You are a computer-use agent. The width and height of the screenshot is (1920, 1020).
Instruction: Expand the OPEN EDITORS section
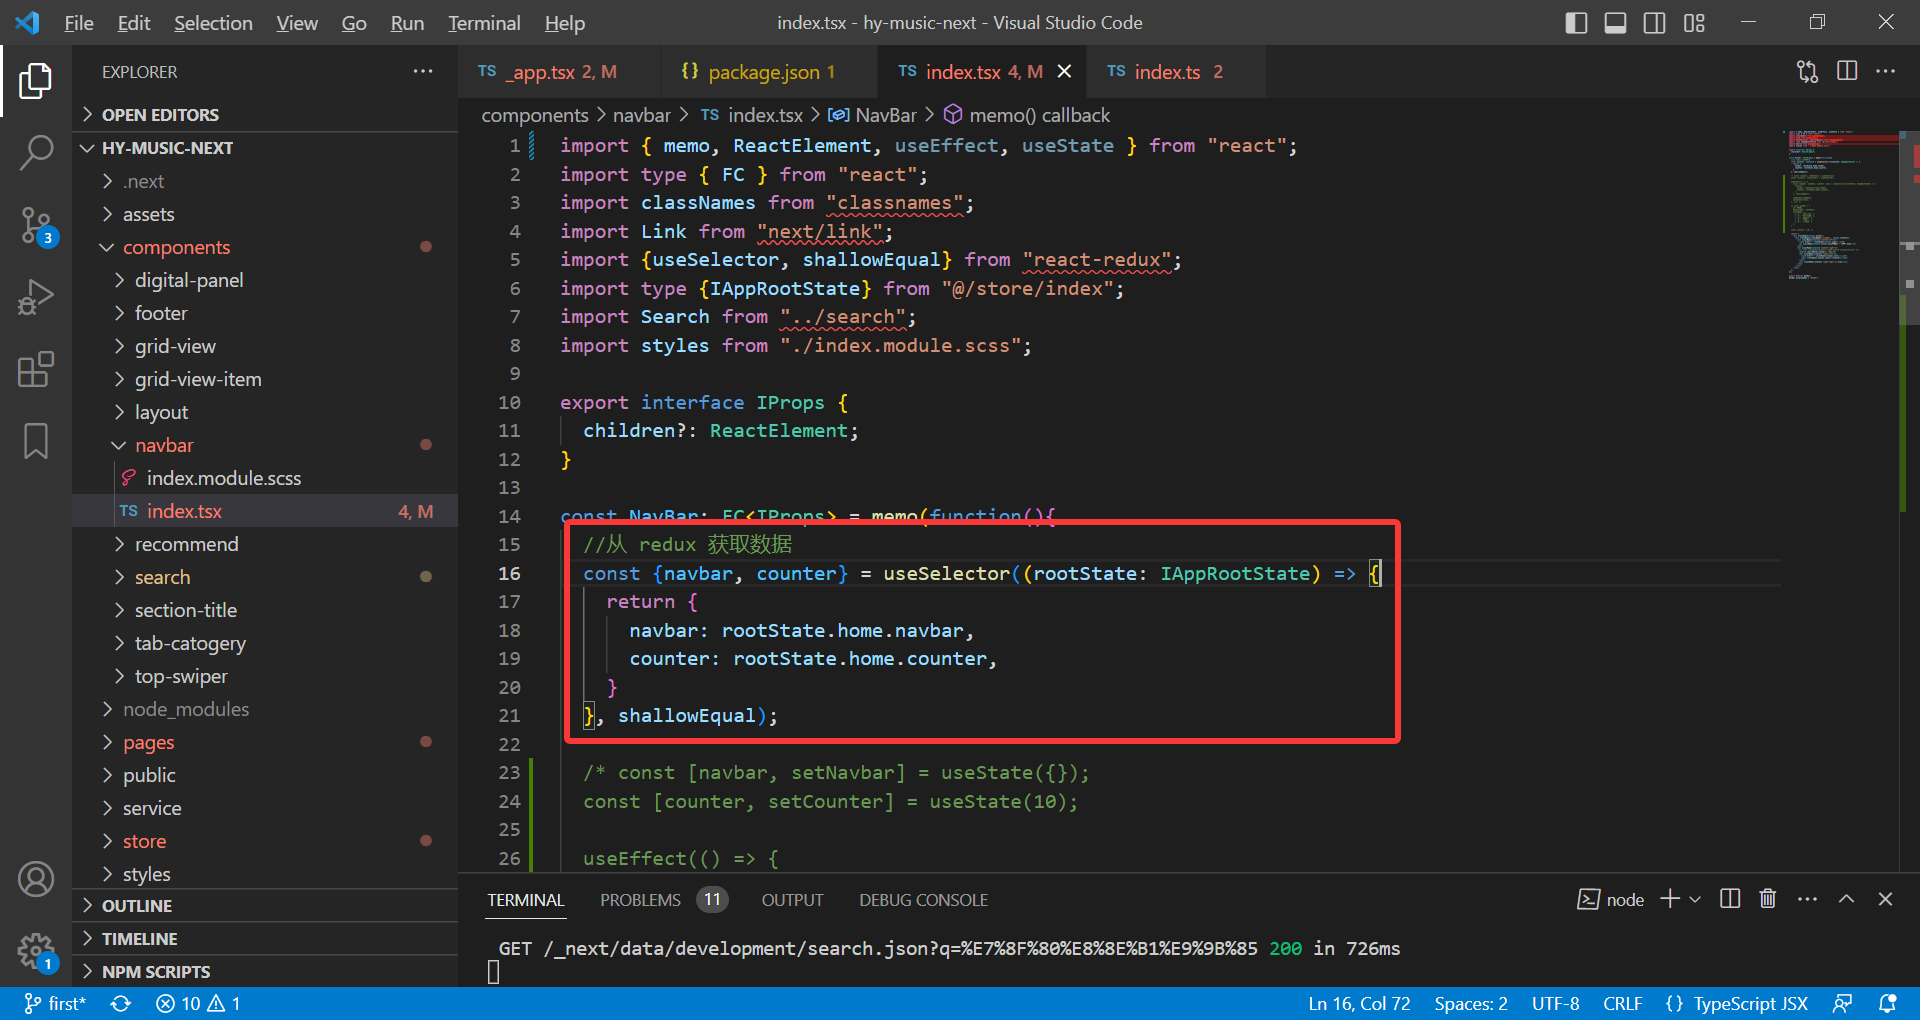(265, 115)
